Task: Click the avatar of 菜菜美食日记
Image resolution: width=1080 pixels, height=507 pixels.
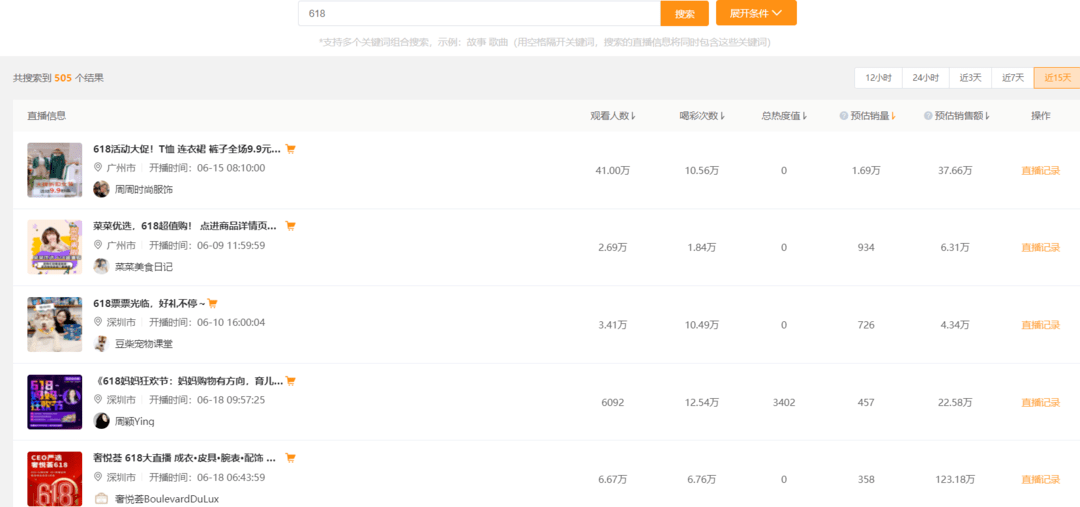Action: click(x=101, y=266)
